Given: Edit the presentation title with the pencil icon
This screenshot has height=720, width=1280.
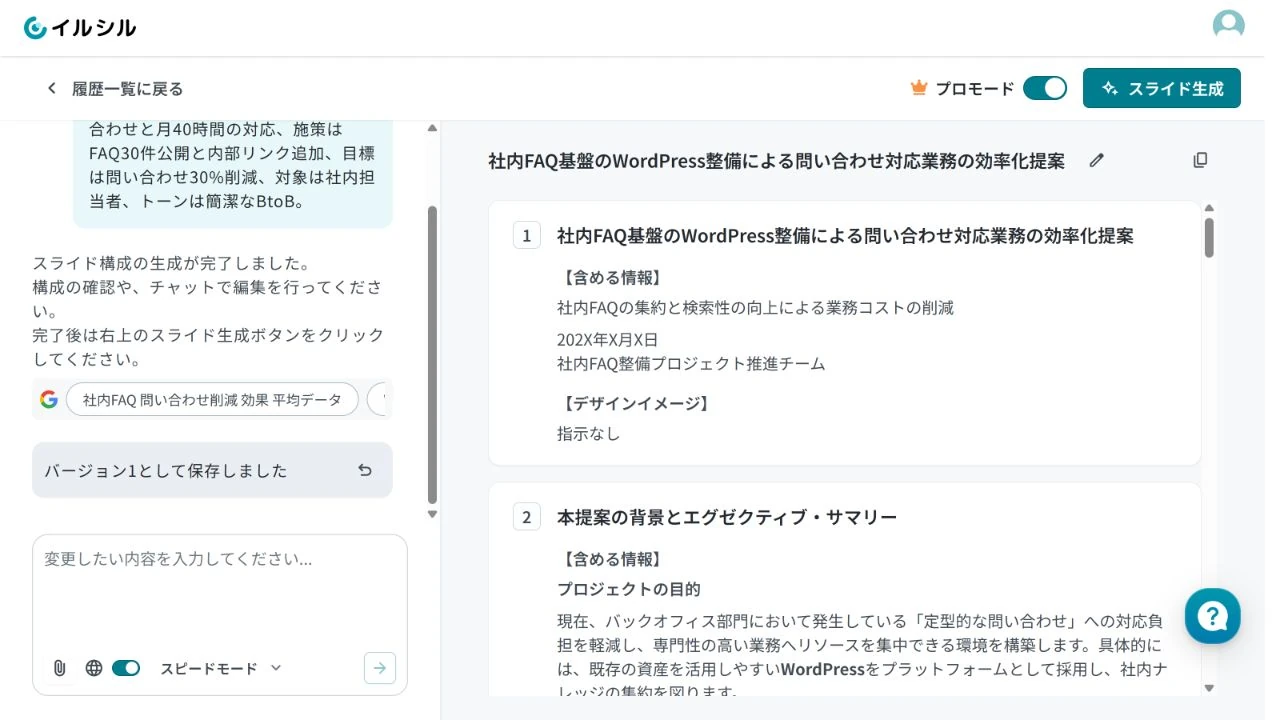Looking at the screenshot, I should click(1097, 160).
